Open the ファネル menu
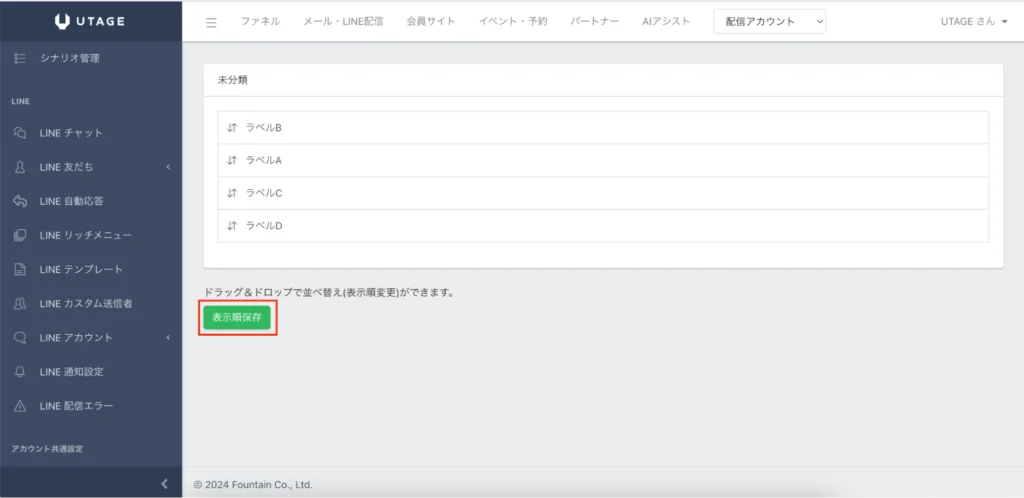Screen dimensions: 1024x498 coord(260,22)
